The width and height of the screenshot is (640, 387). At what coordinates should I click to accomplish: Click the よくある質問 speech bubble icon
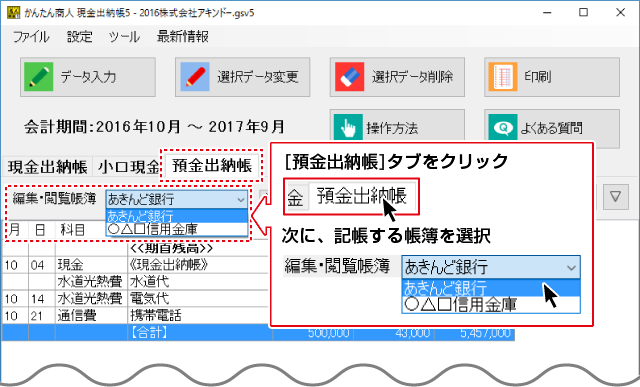pyautogui.click(x=503, y=127)
